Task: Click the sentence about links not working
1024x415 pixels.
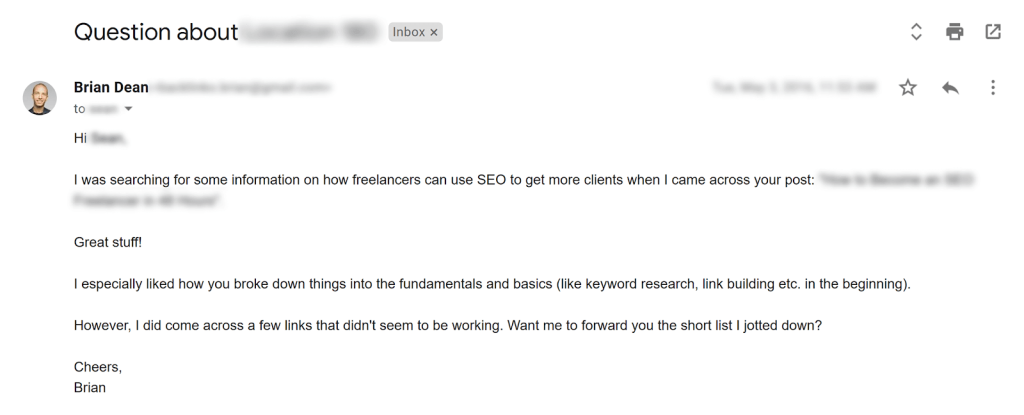Action: tap(448, 325)
